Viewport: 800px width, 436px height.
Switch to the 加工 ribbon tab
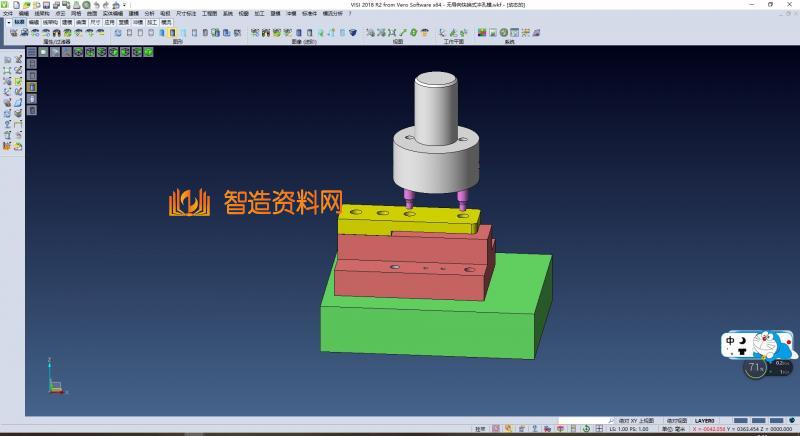[x=152, y=22]
